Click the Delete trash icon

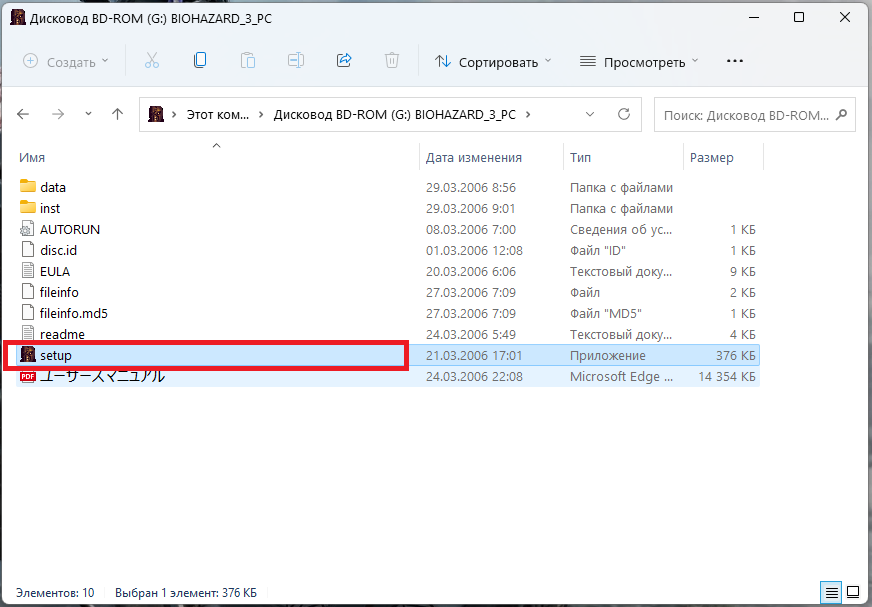click(392, 61)
